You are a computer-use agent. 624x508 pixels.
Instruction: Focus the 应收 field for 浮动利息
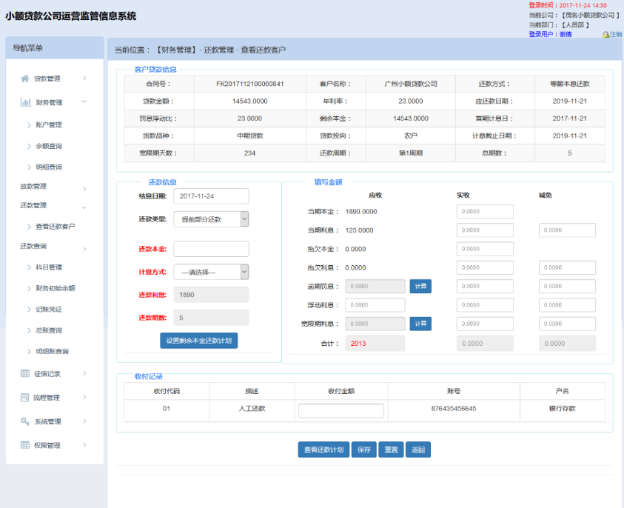click(375, 305)
